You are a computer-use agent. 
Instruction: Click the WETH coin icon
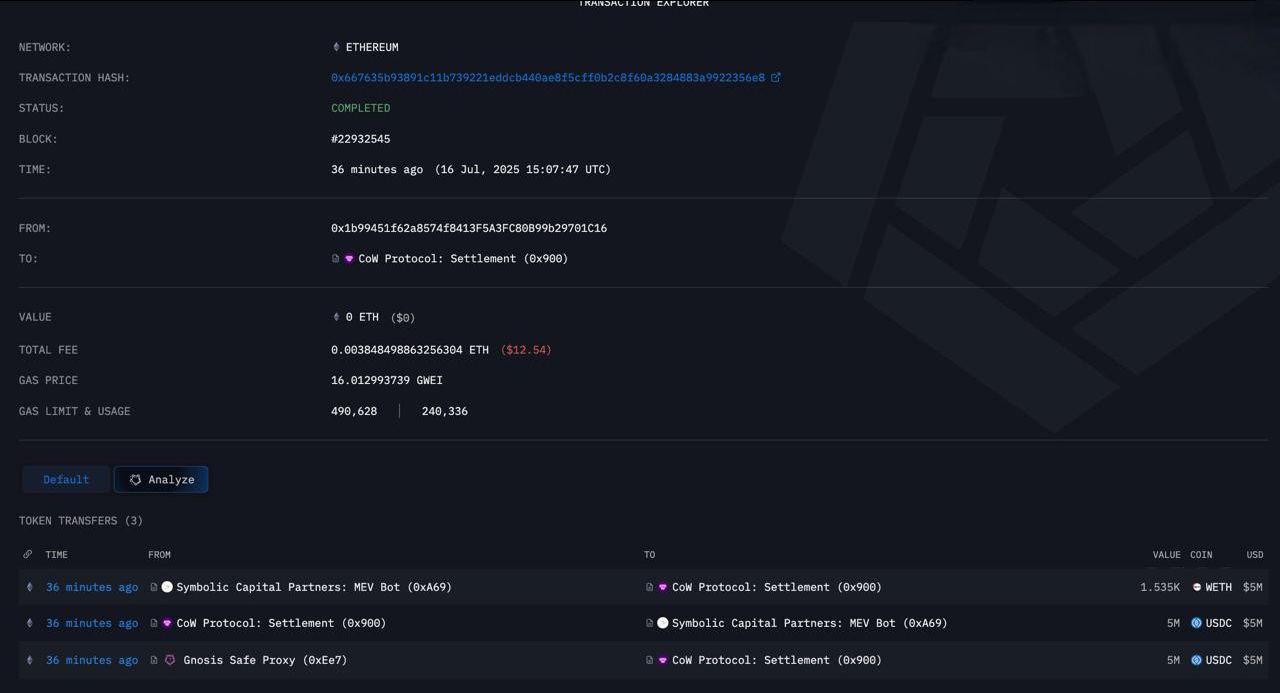[x=1197, y=588]
